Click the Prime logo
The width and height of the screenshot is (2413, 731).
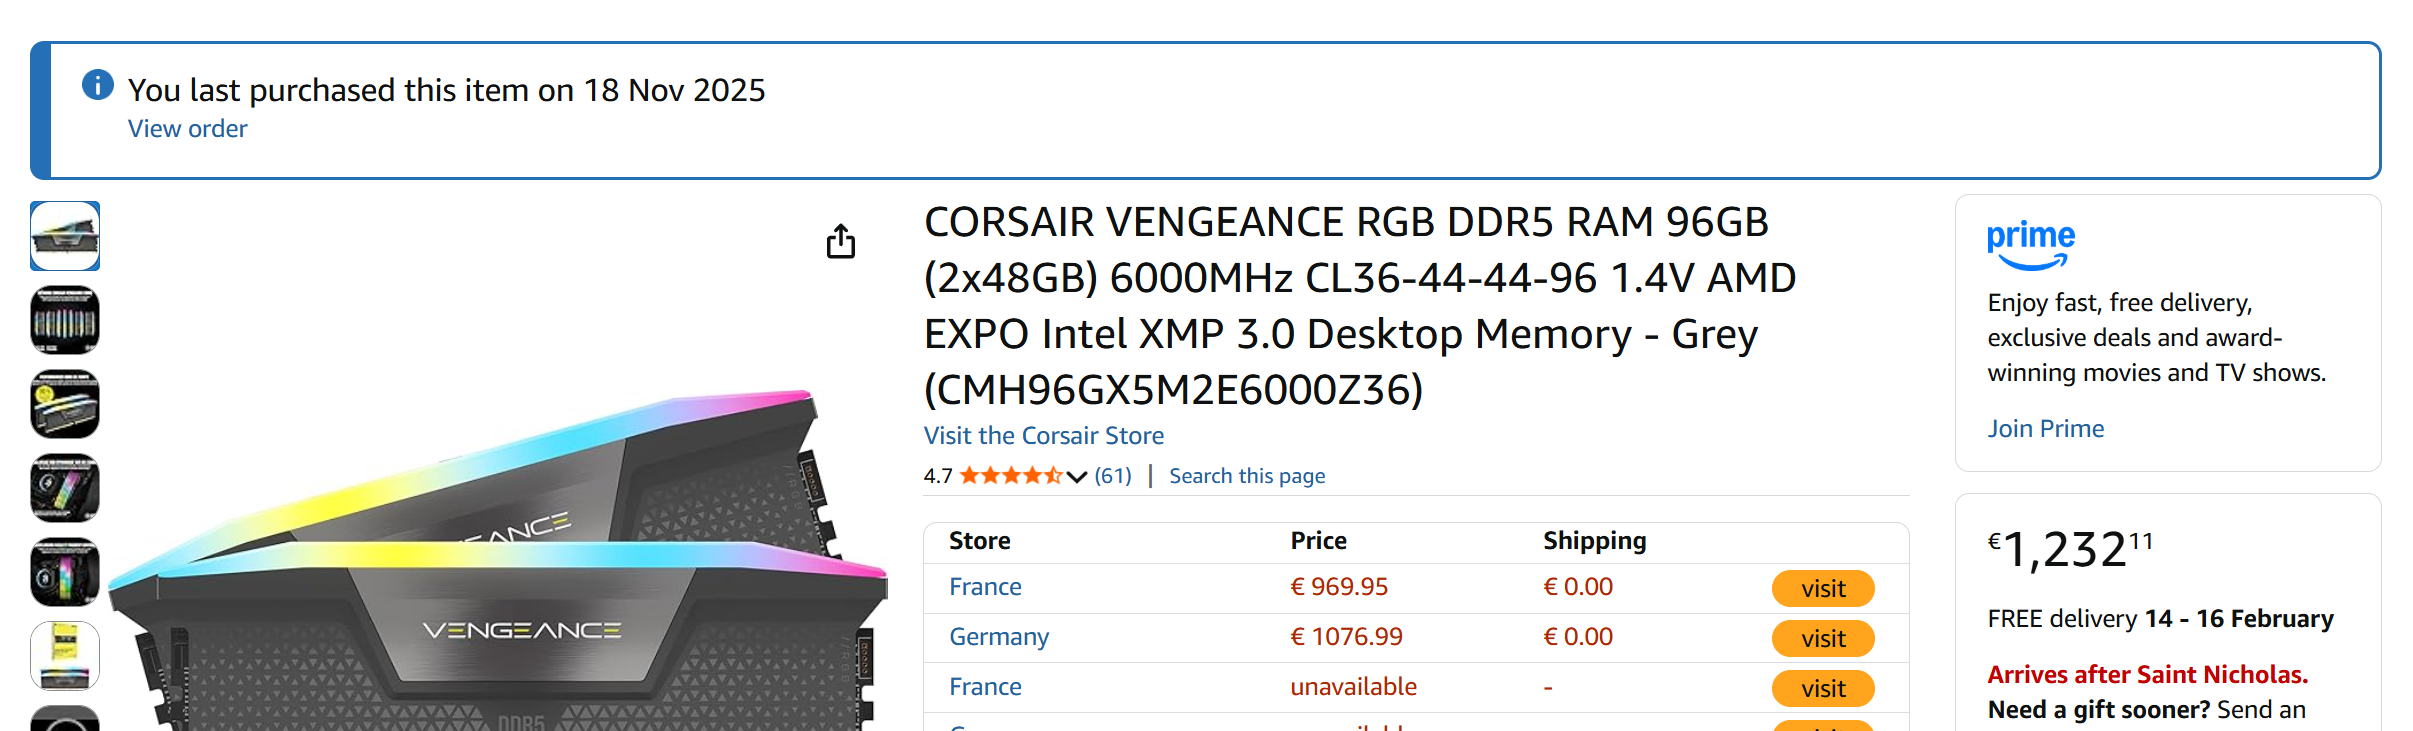coord(2030,245)
